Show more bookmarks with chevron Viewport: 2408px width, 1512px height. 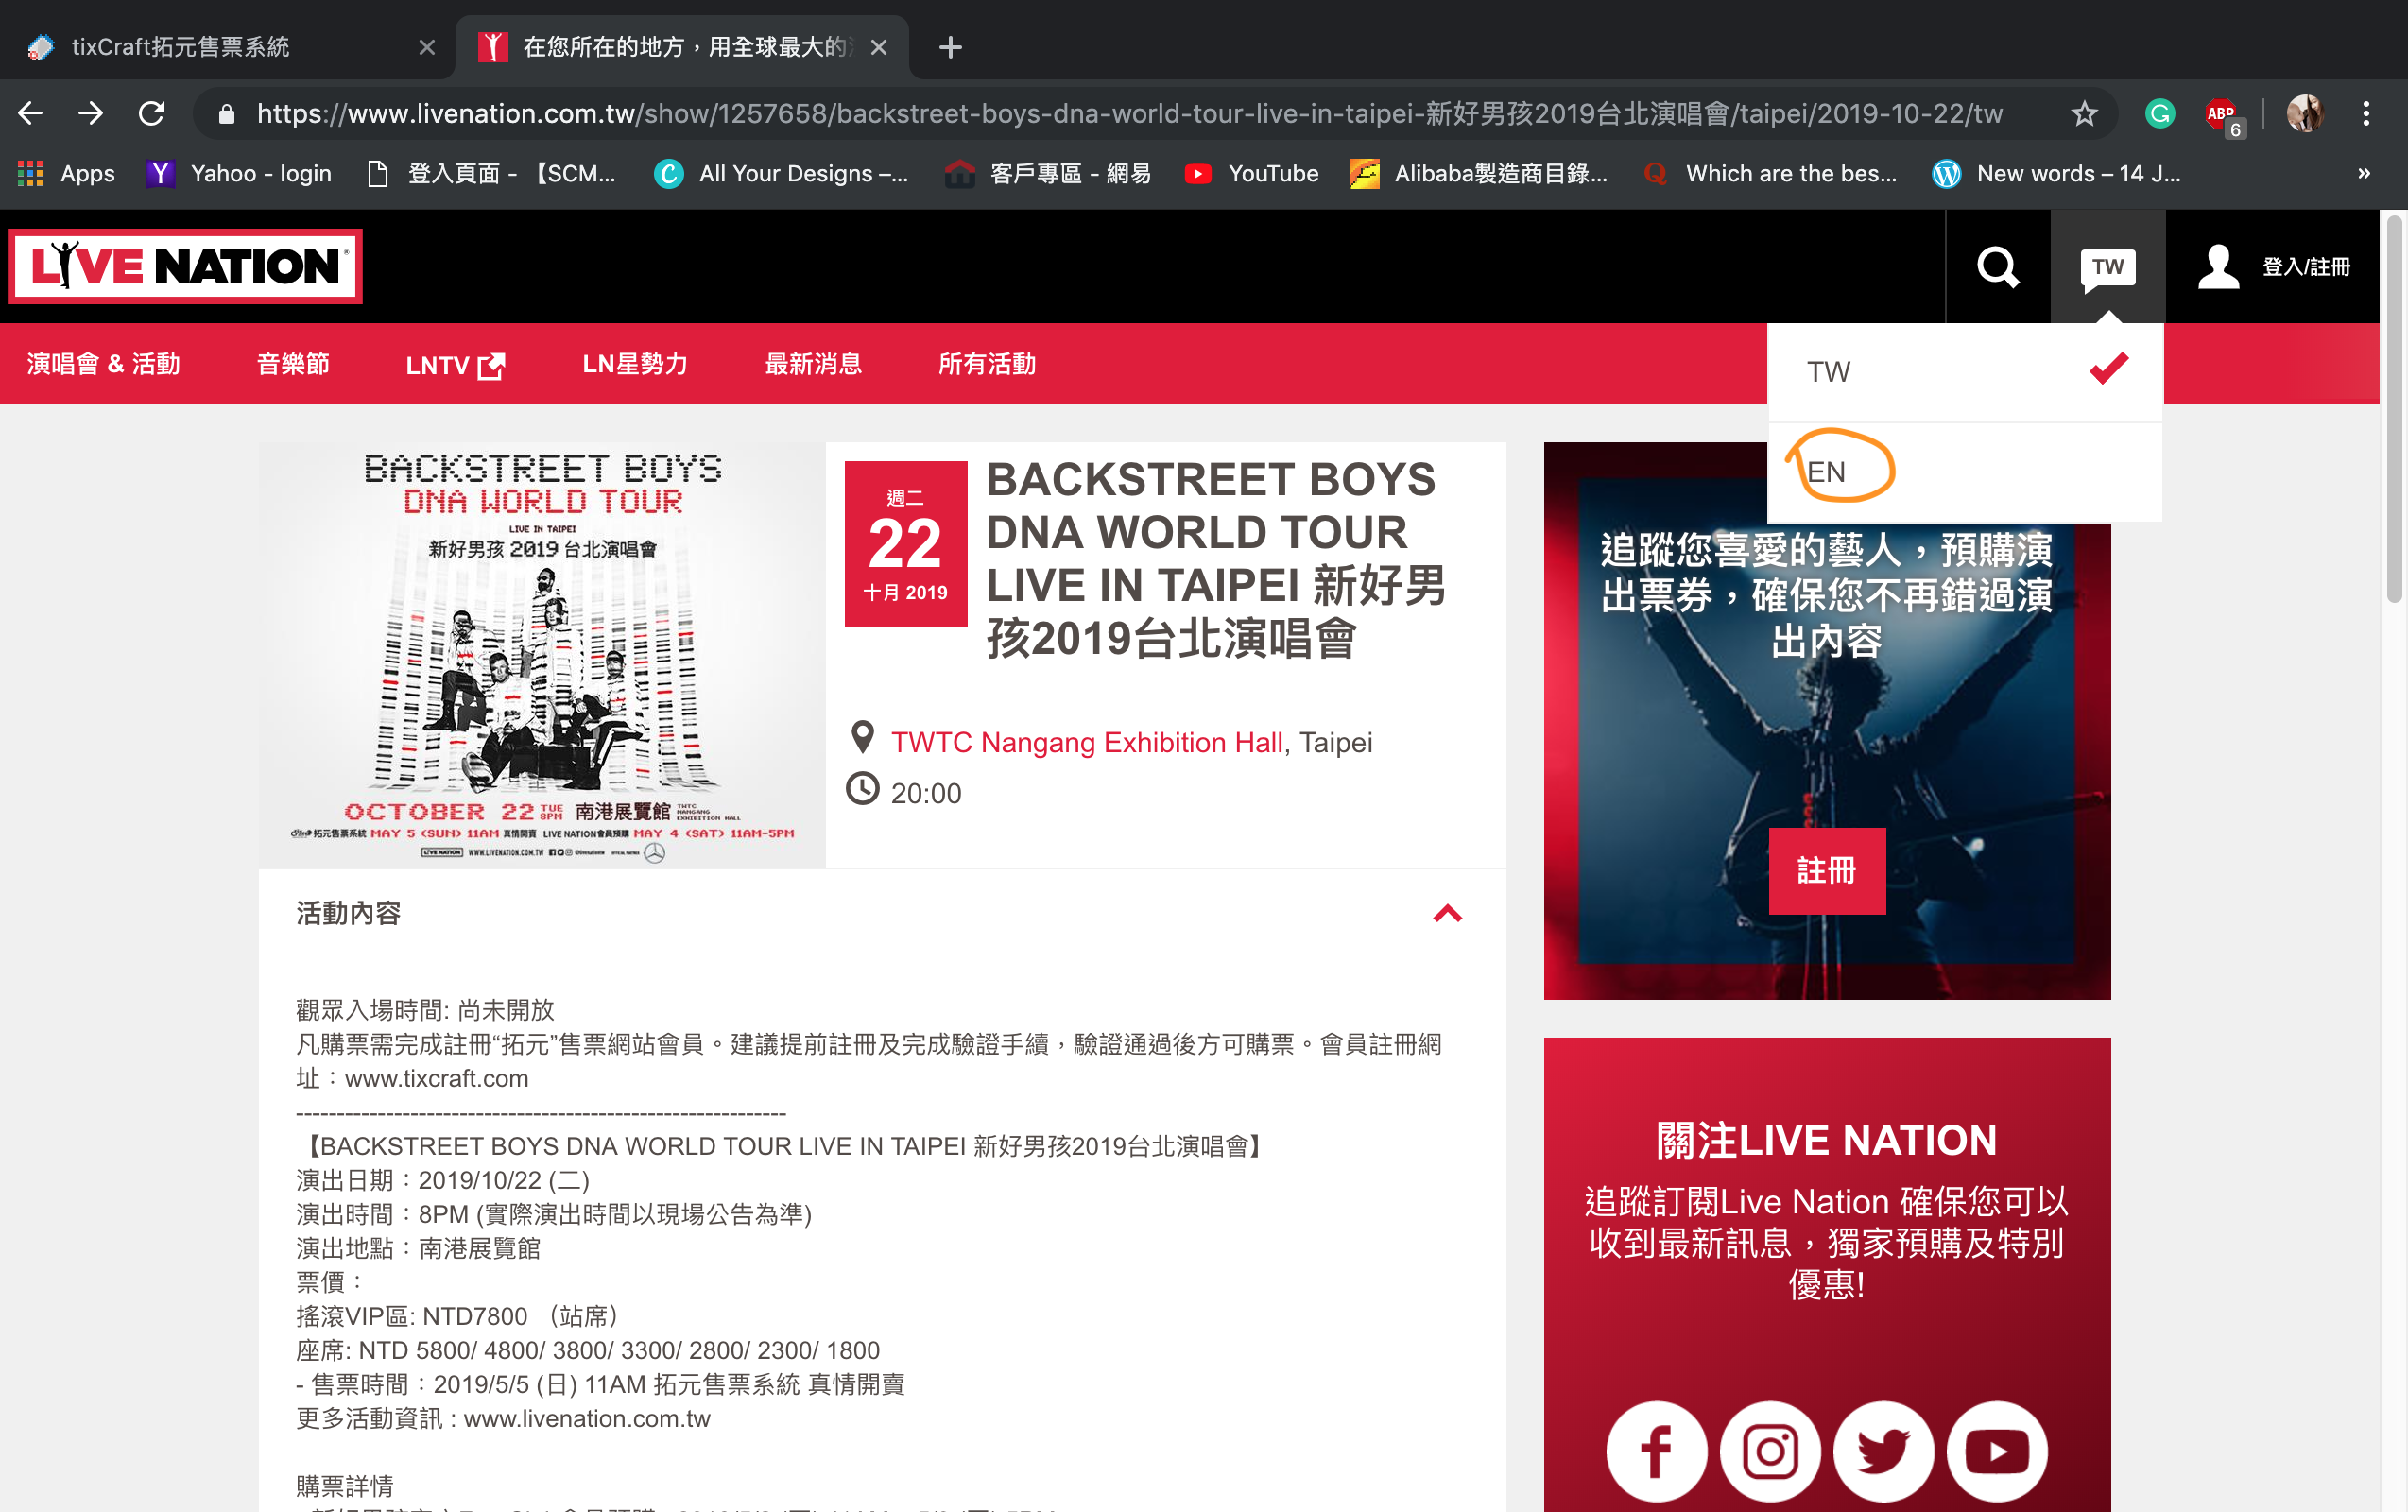(2363, 173)
